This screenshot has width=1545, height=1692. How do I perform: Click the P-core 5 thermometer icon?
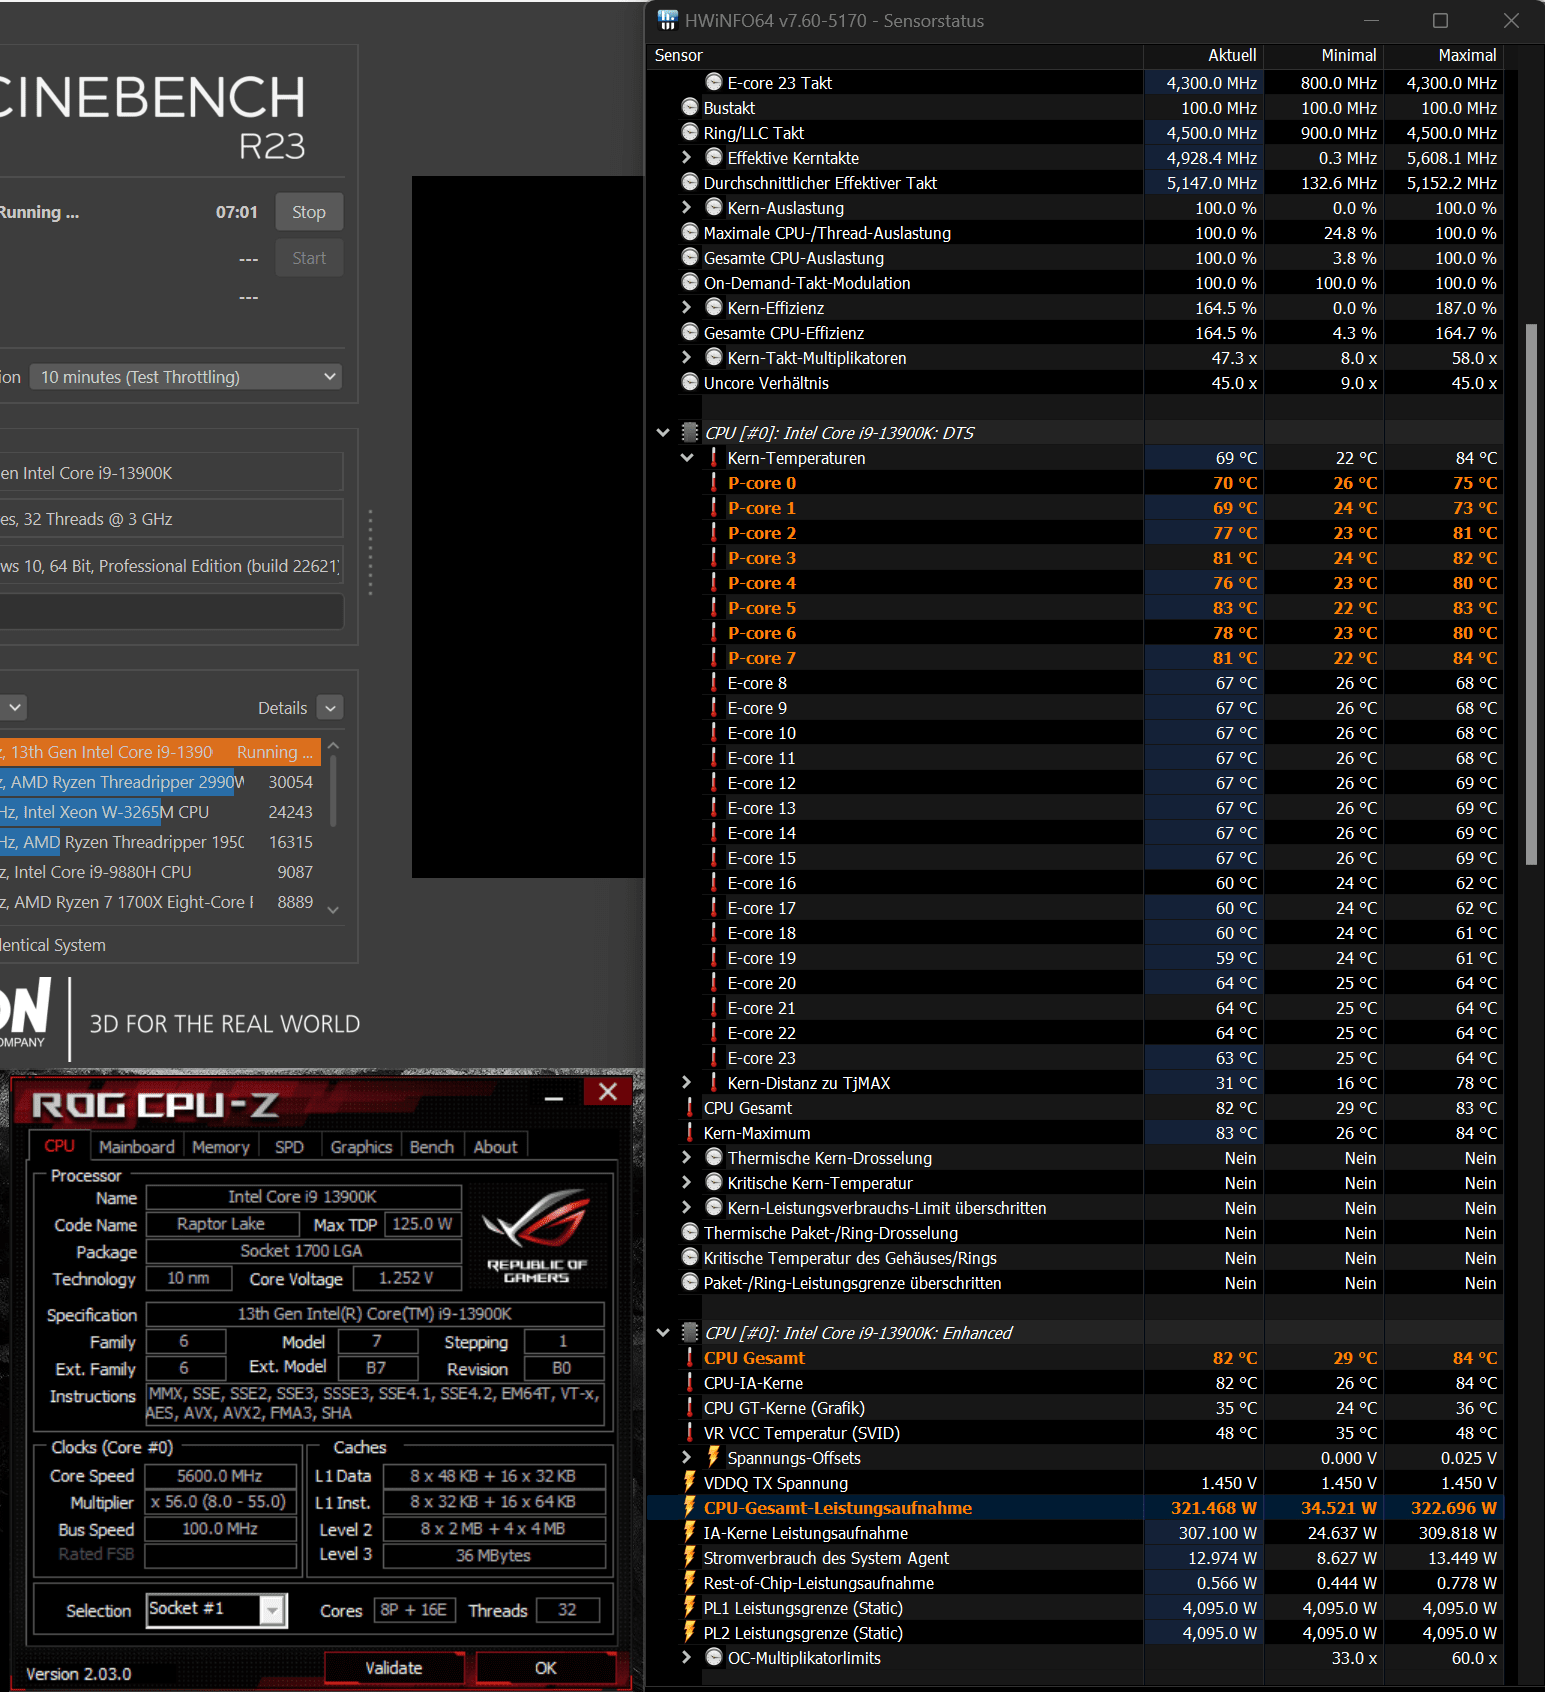(x=714, y=607)
